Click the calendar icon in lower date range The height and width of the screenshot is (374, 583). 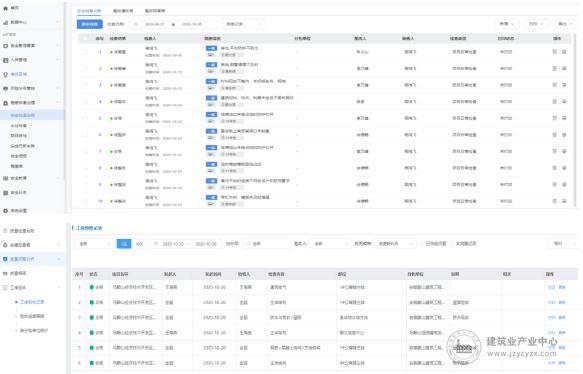[x=156, y=244]
